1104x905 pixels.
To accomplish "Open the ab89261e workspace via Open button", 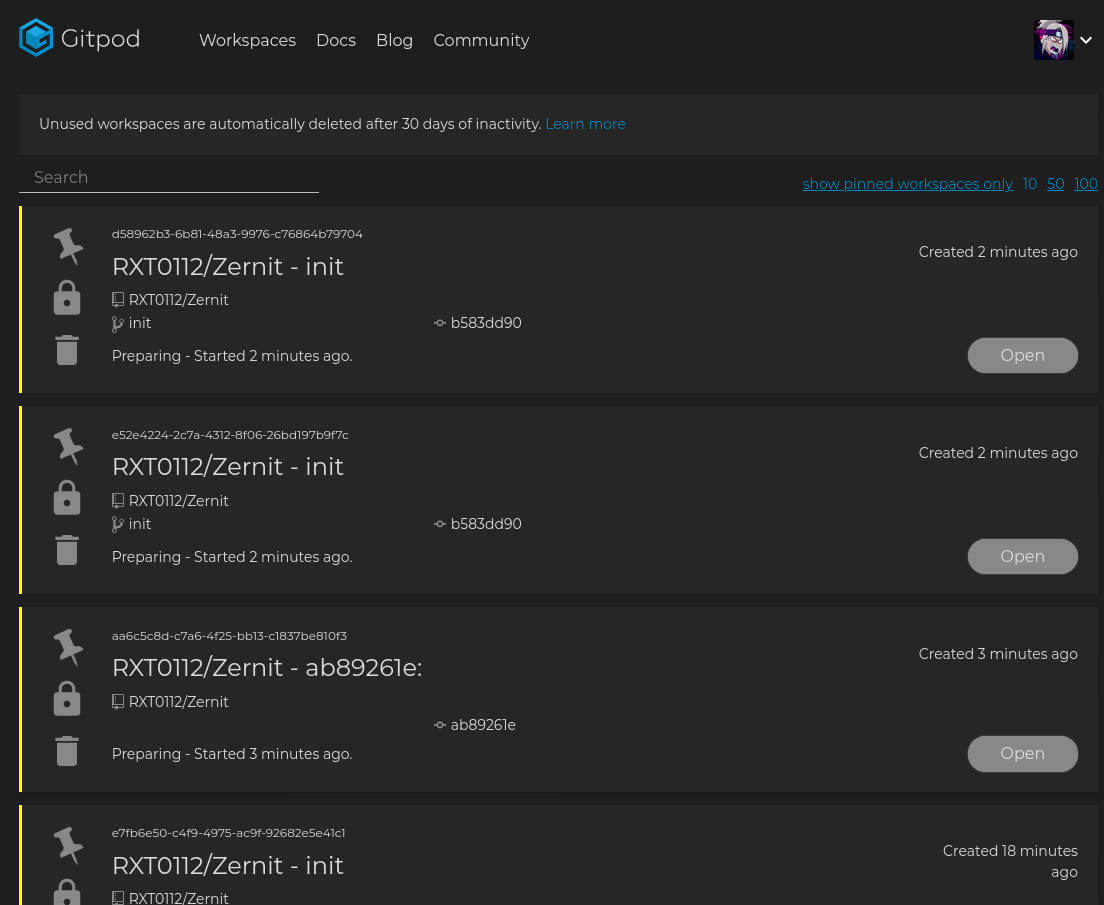I will pos(1022,754).
